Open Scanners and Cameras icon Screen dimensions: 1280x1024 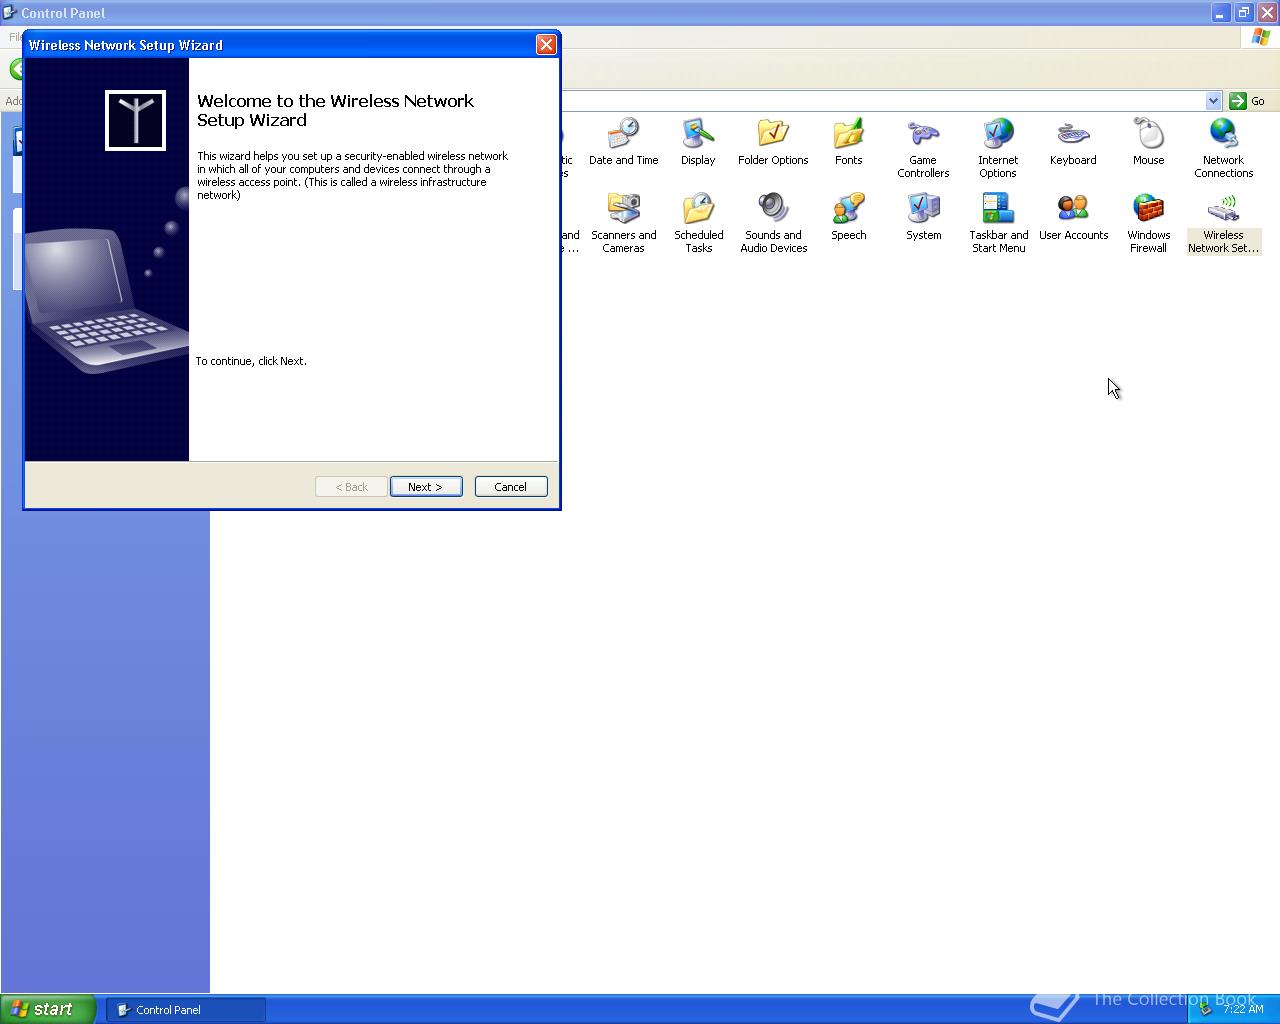coord(623,223)
